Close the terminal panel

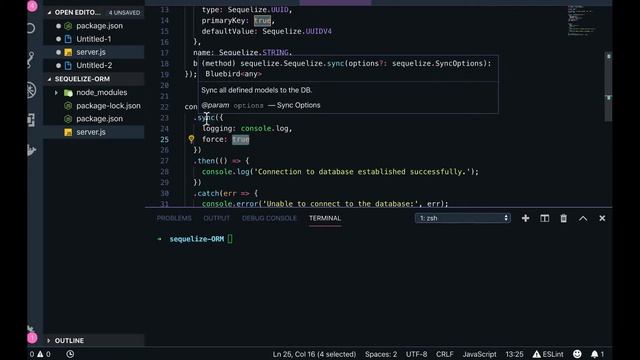pos(602,218)
